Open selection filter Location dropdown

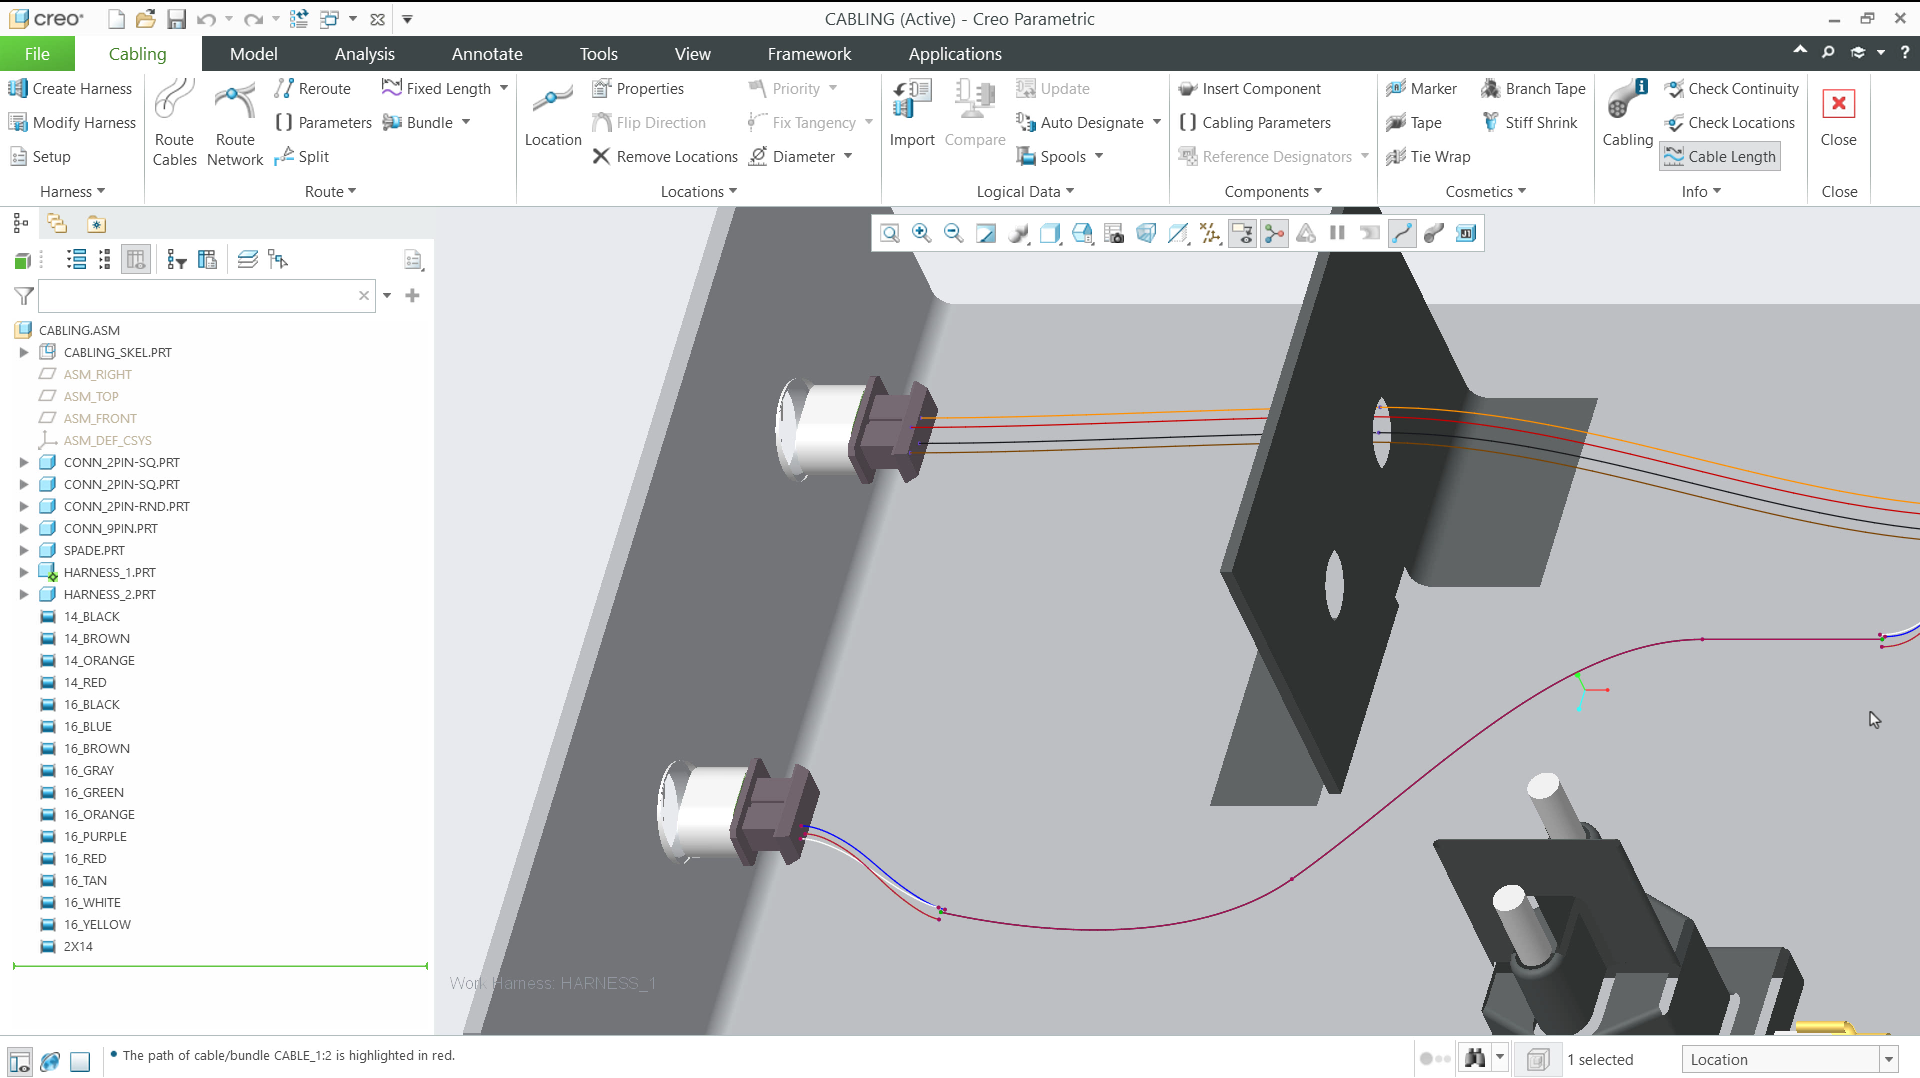pos(1889,1059)
